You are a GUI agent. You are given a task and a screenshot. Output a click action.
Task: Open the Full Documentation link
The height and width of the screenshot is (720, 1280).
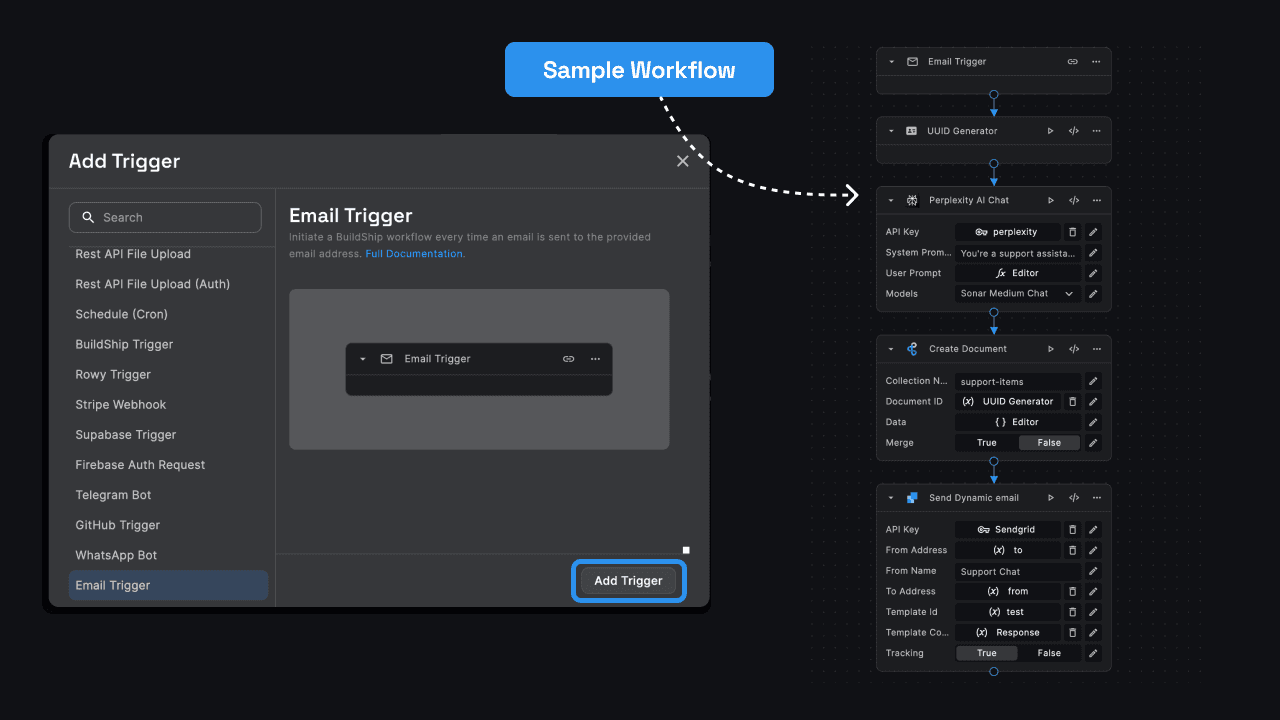(x=414, y=254)
